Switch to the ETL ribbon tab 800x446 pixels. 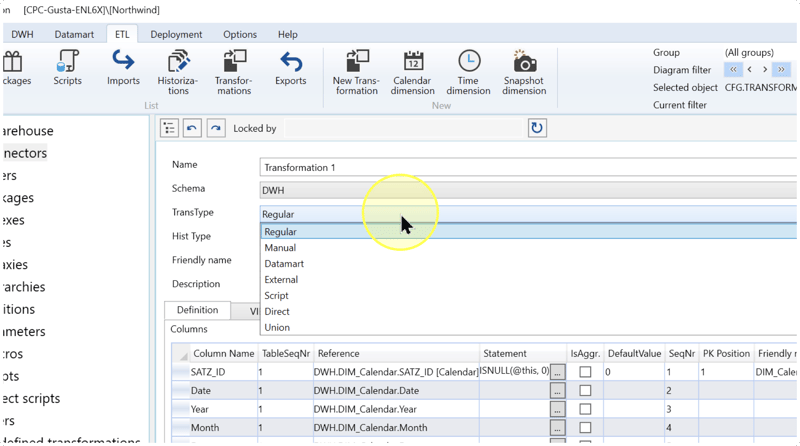pos(122,34)
